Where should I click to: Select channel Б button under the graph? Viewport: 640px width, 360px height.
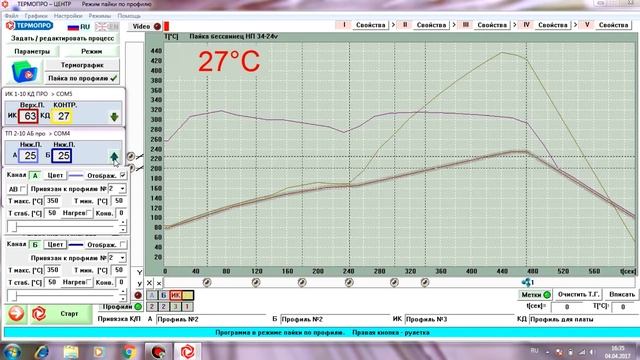(164, 295)
